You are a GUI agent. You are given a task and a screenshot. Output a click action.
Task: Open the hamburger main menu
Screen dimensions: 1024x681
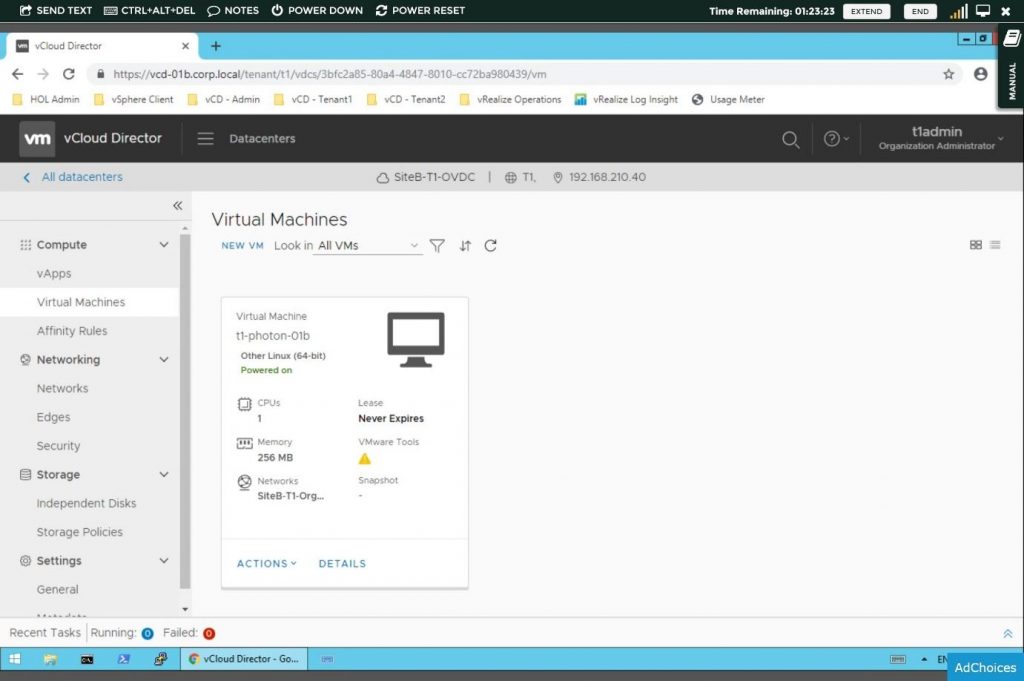pos(205,138)
